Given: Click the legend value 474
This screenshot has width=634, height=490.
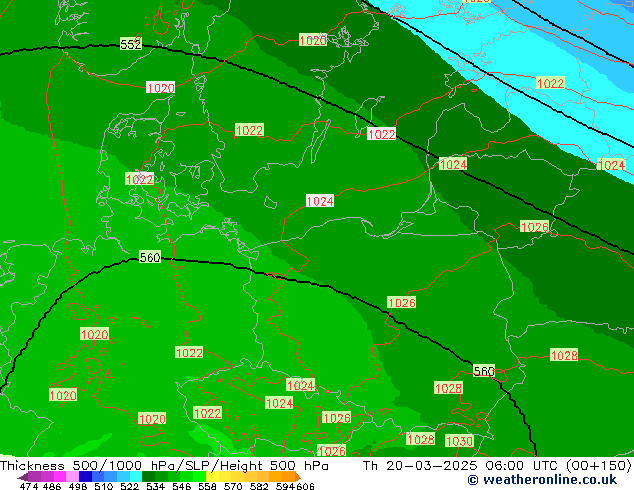Looking at the screenshot, I should [29, 486].
